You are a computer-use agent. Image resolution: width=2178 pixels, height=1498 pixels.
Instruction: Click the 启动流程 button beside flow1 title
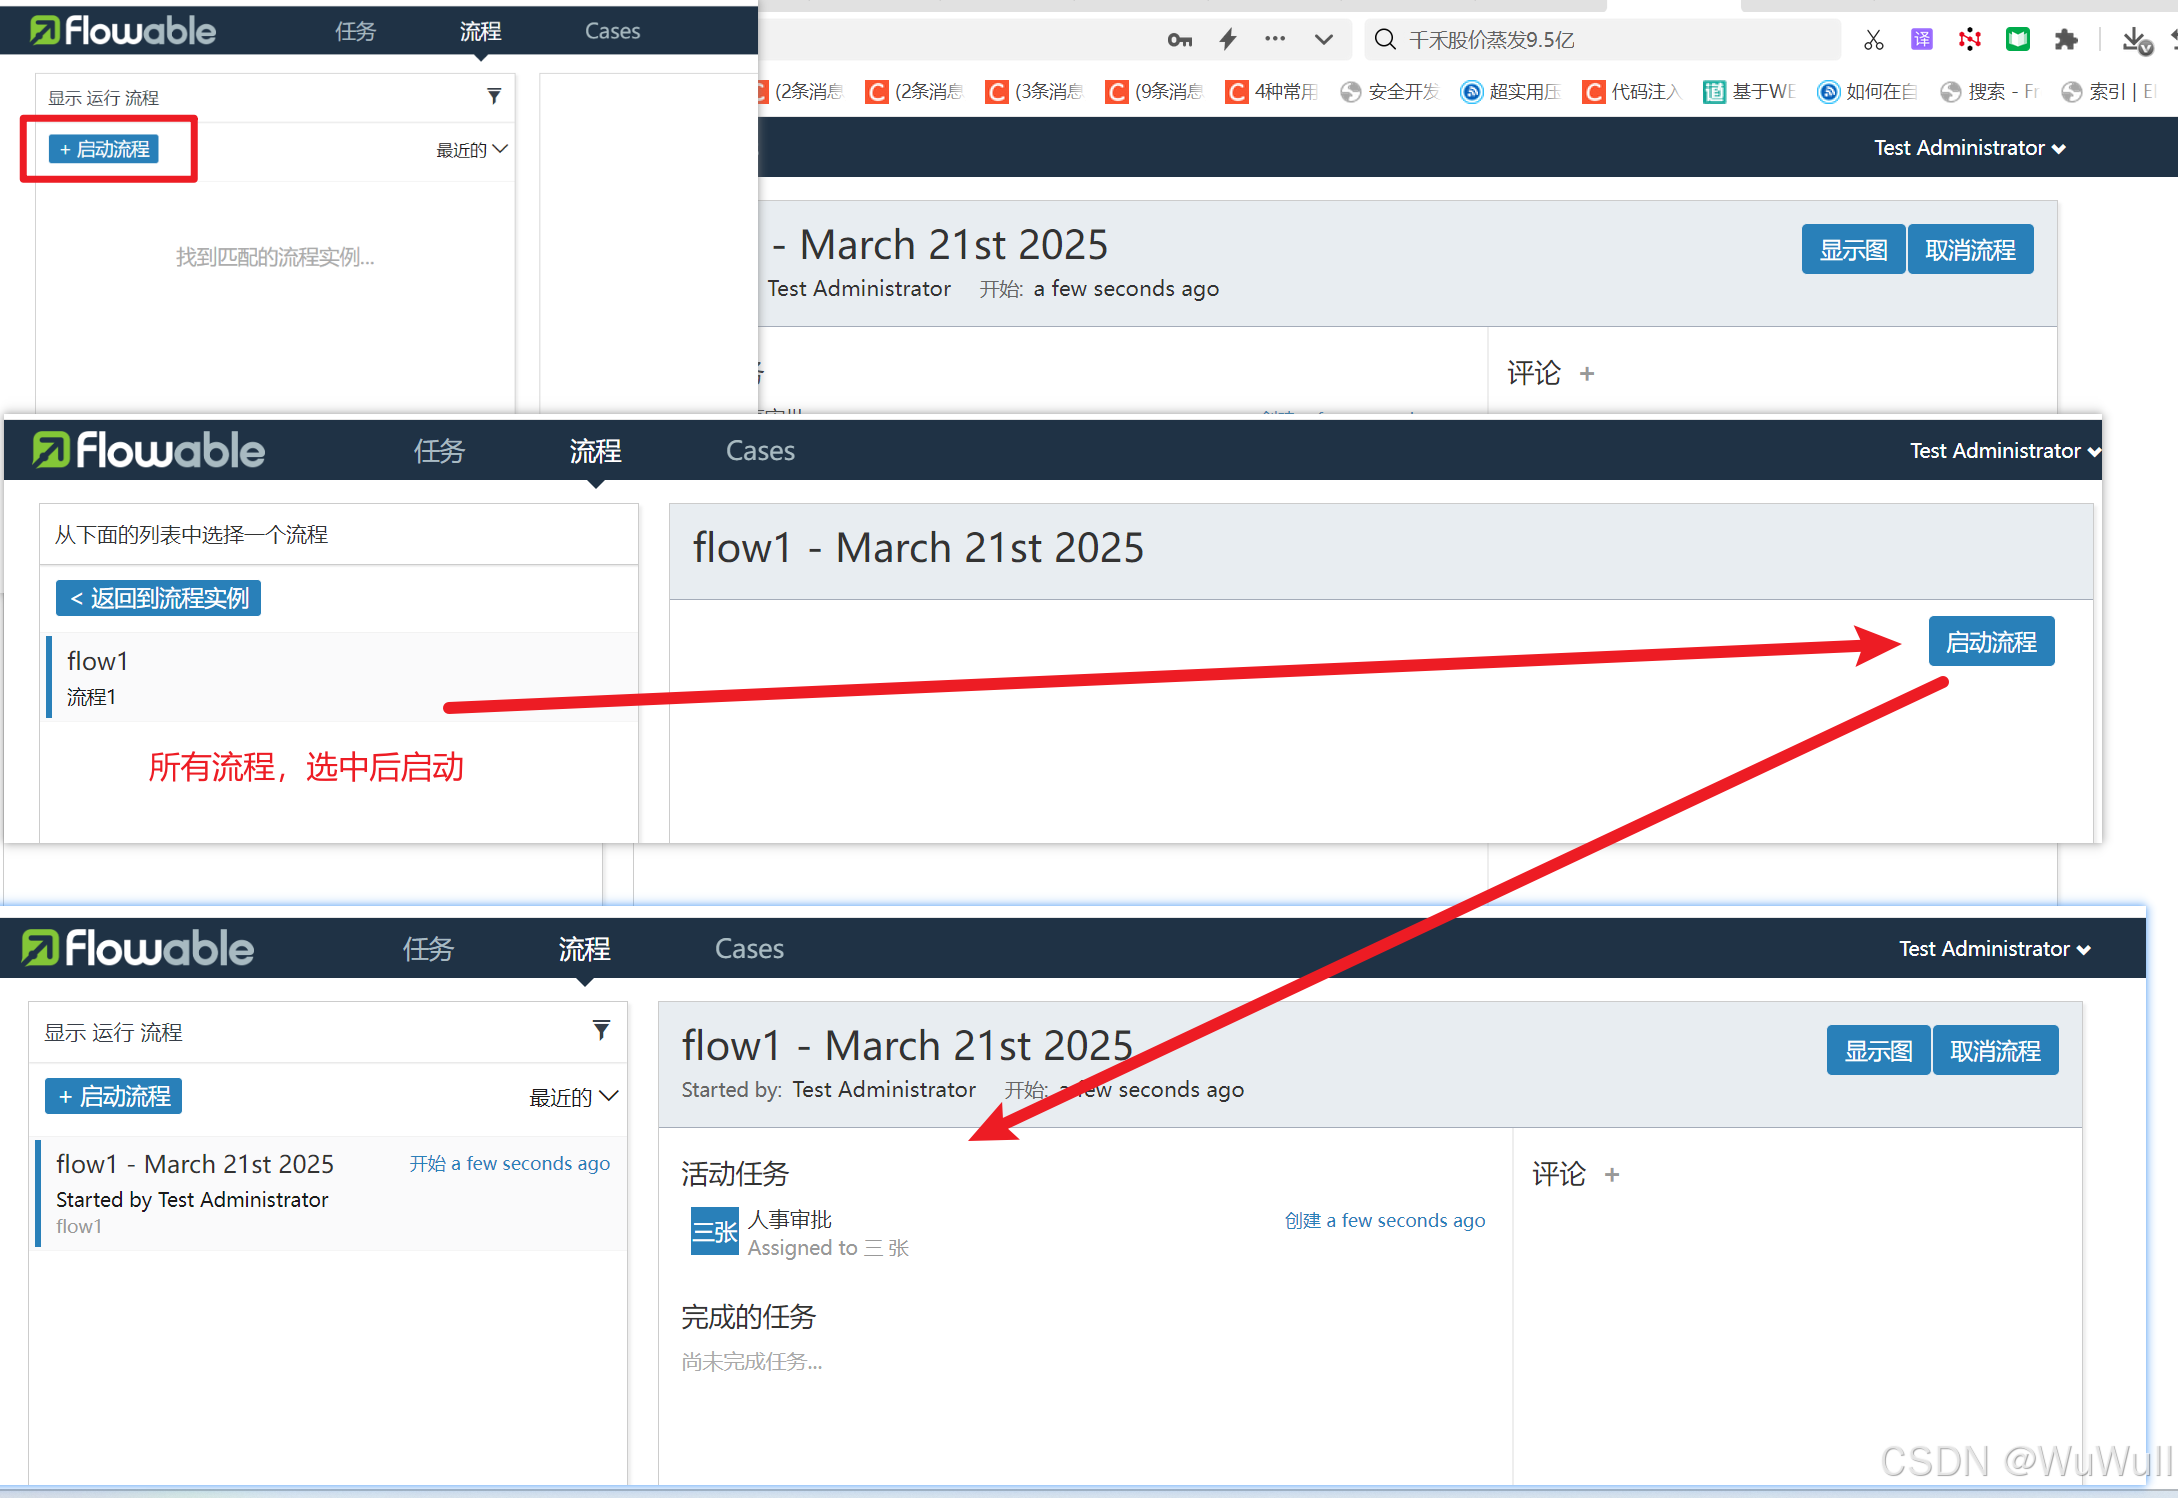tap(1990, 642)
